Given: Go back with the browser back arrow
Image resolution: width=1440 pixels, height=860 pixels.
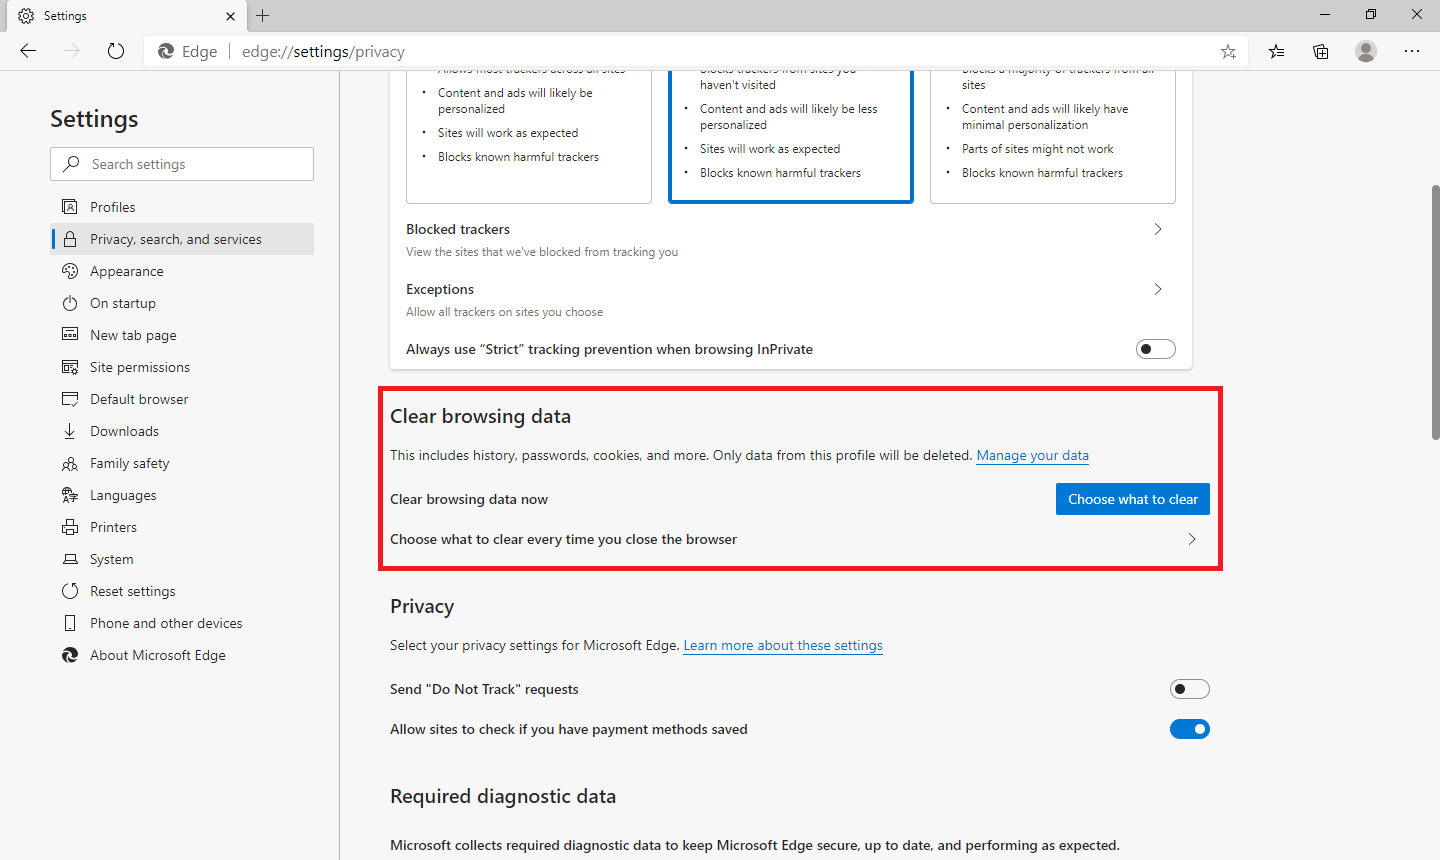Looking at the screenshot, I should pyautogui.click(x=28, y=51).
